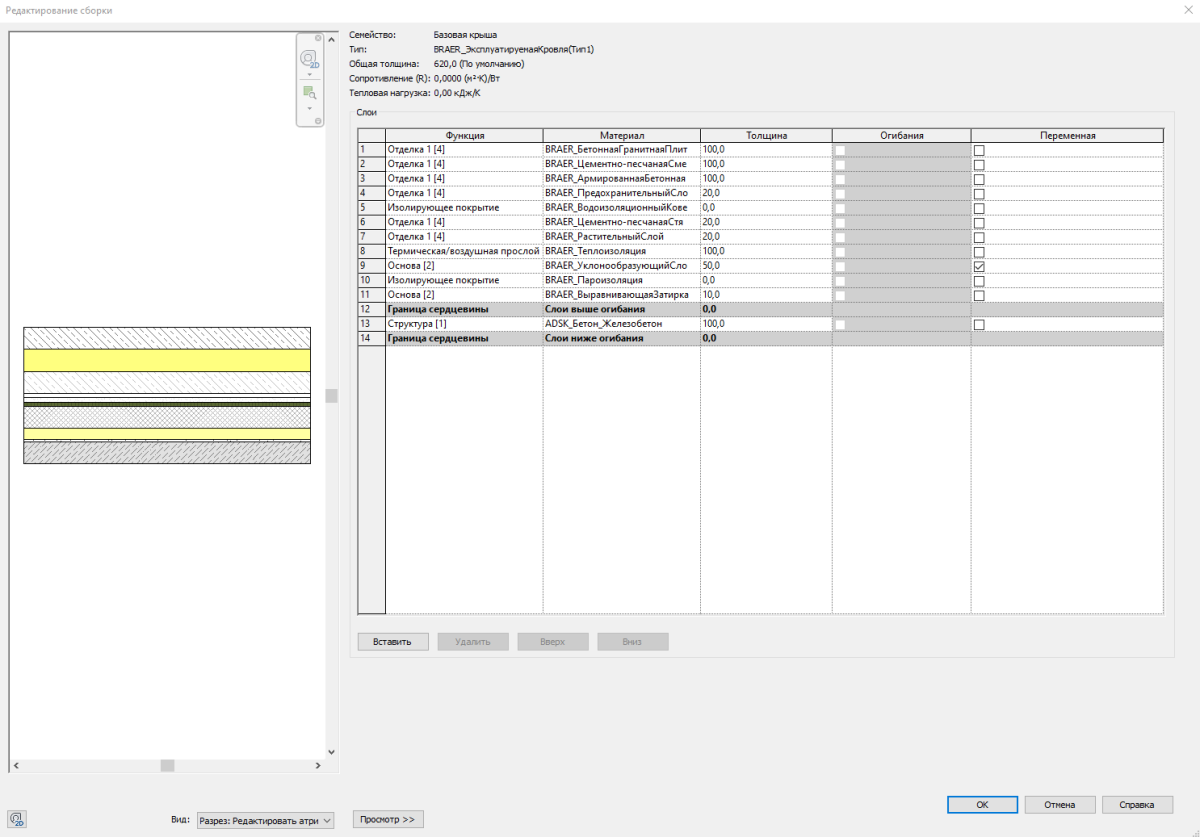Click the zoom region icon in preview navigation bar
Screen dimensions: 1200x837
tap(309, 92)
